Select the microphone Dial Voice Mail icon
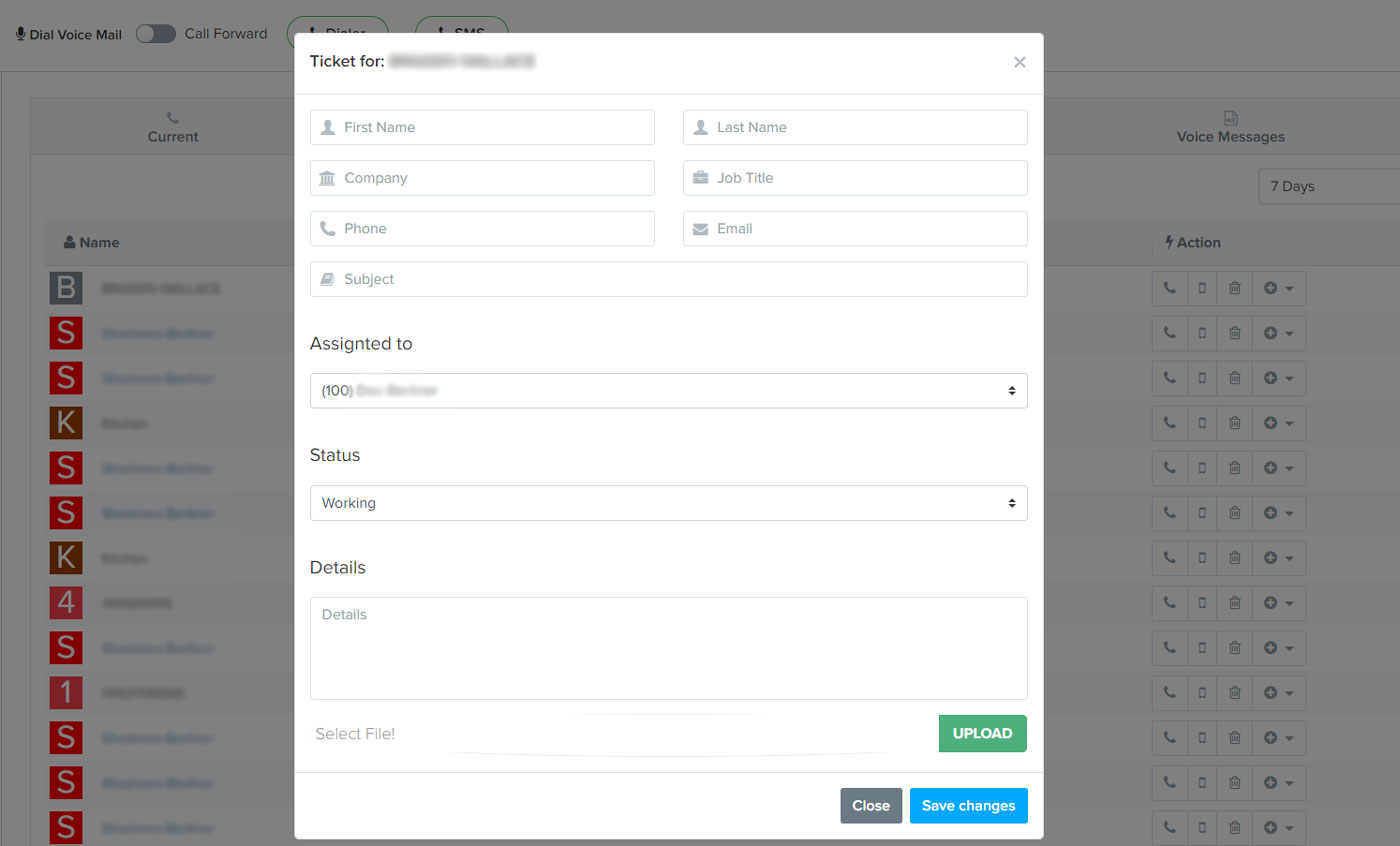Image resolution: width=1400 pixels, height=846 pixels. point(22,33)
